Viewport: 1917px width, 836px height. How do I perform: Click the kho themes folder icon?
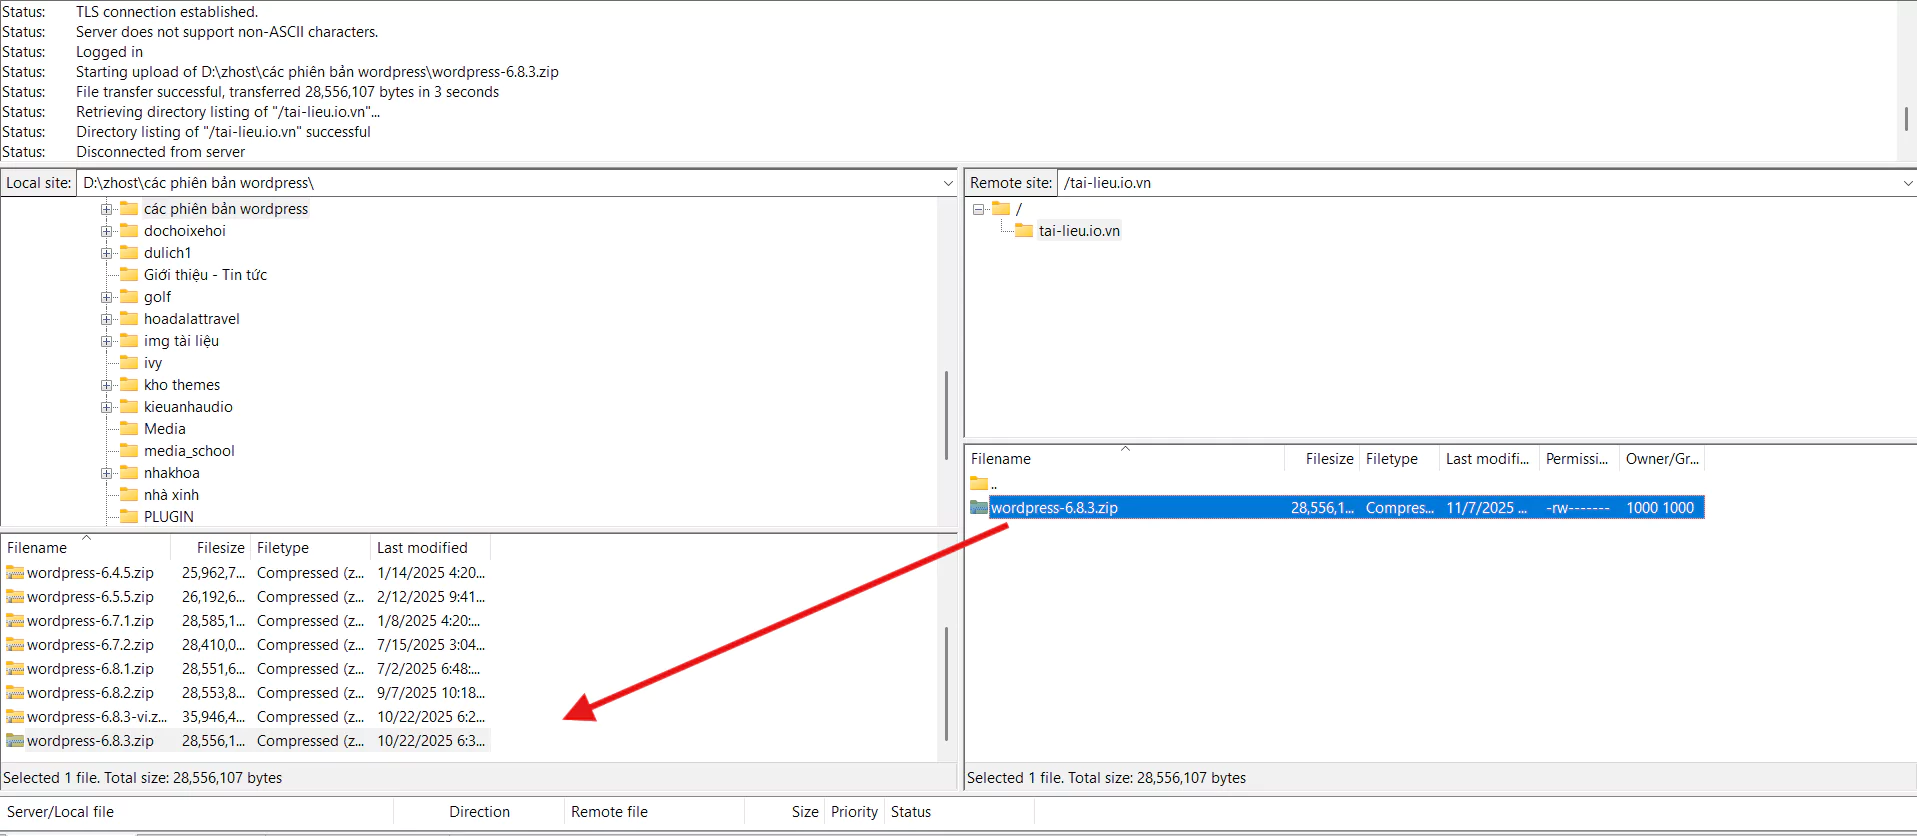[129, 385]
